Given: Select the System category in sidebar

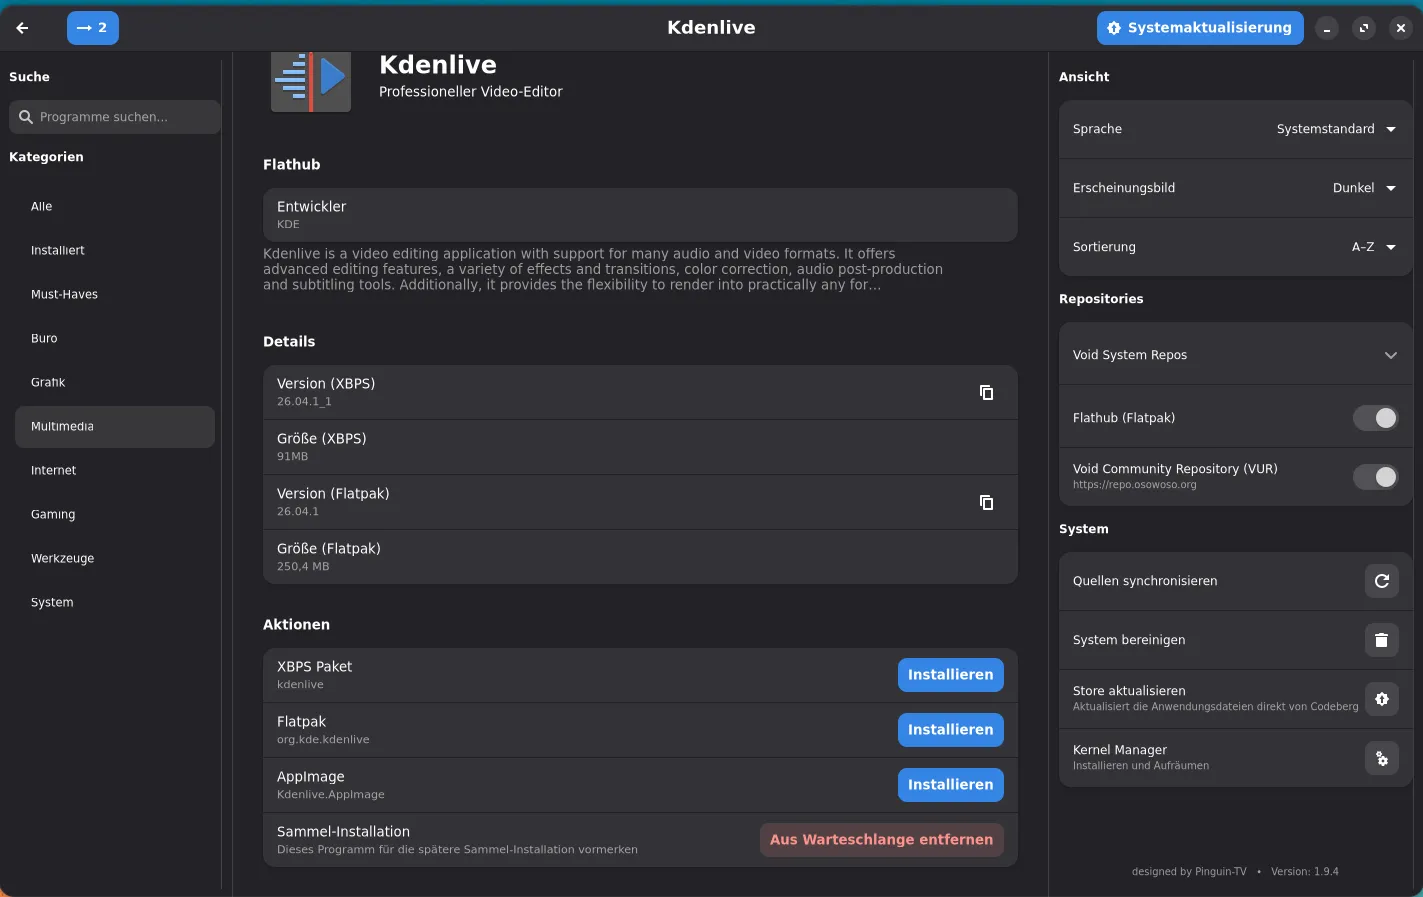Looking at the screenshot, I should point(115,602).
